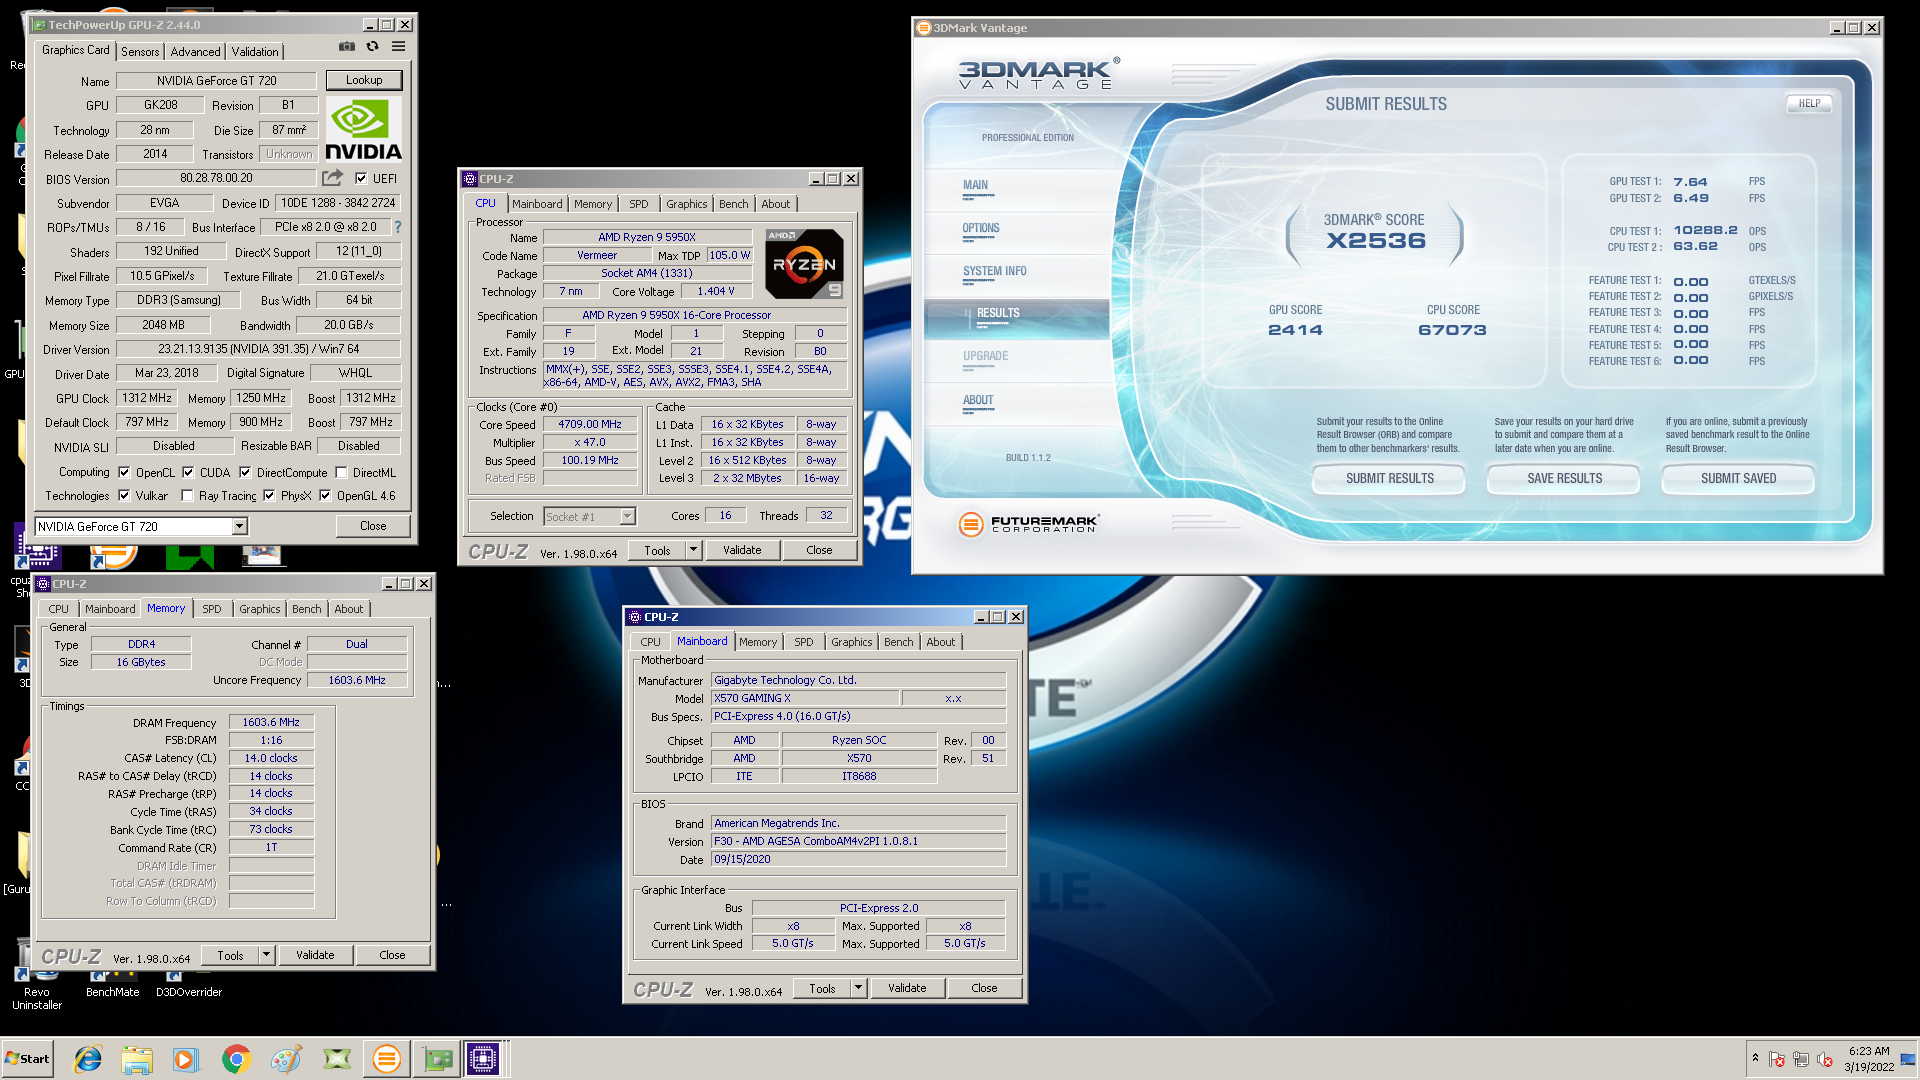
Task: Switch to 3DMark Vantage orange taskbar icon
Action: tap(386, 1059)
